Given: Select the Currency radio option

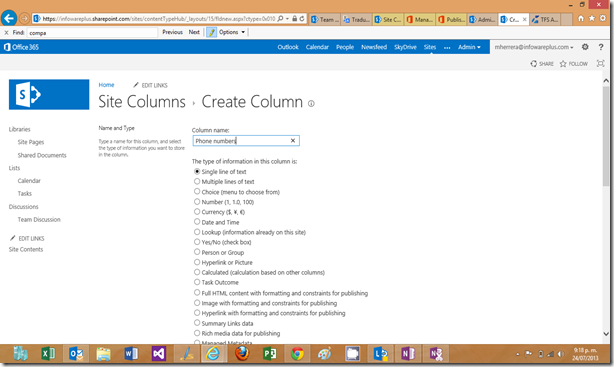Looking at the screenshot, I should click(x=197, y=212).
